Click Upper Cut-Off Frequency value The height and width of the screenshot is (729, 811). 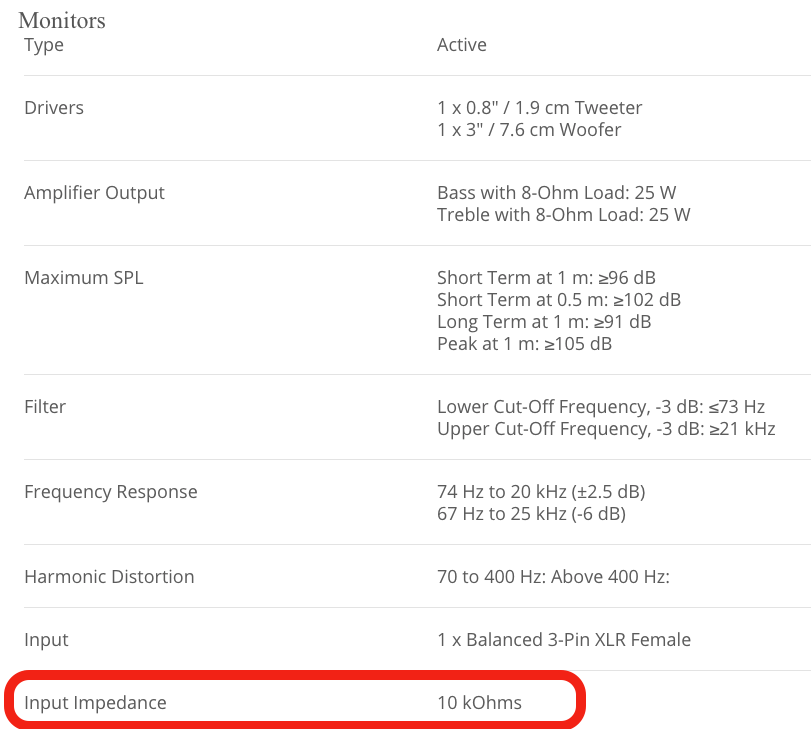606,429
